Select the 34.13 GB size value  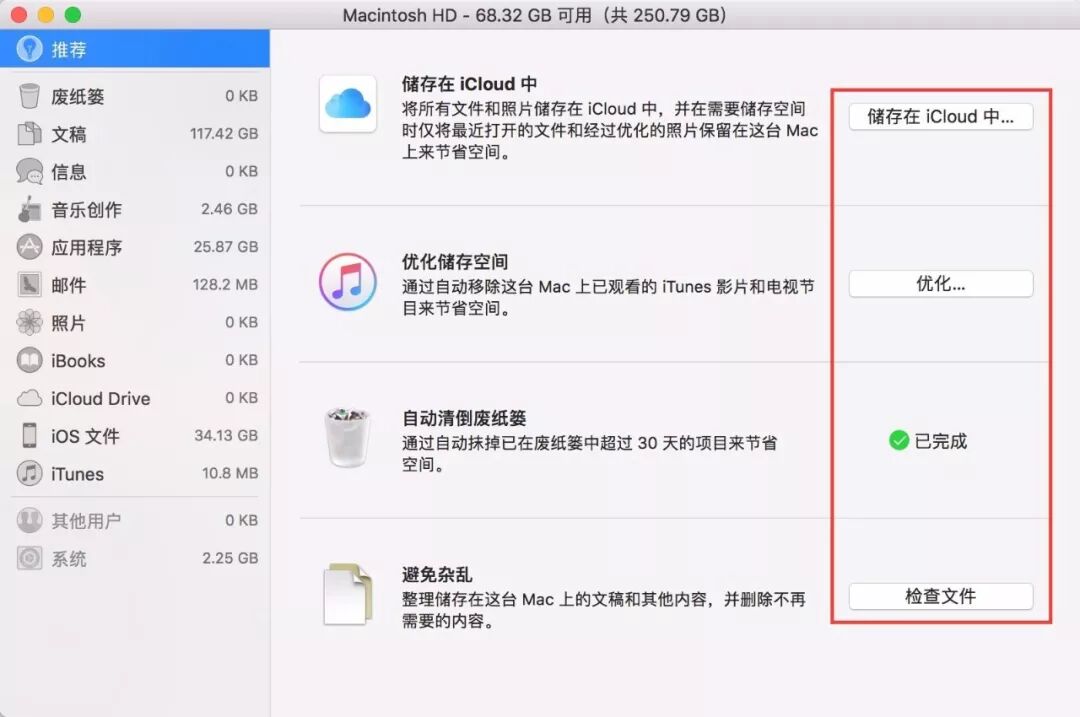tap(226, 435)
